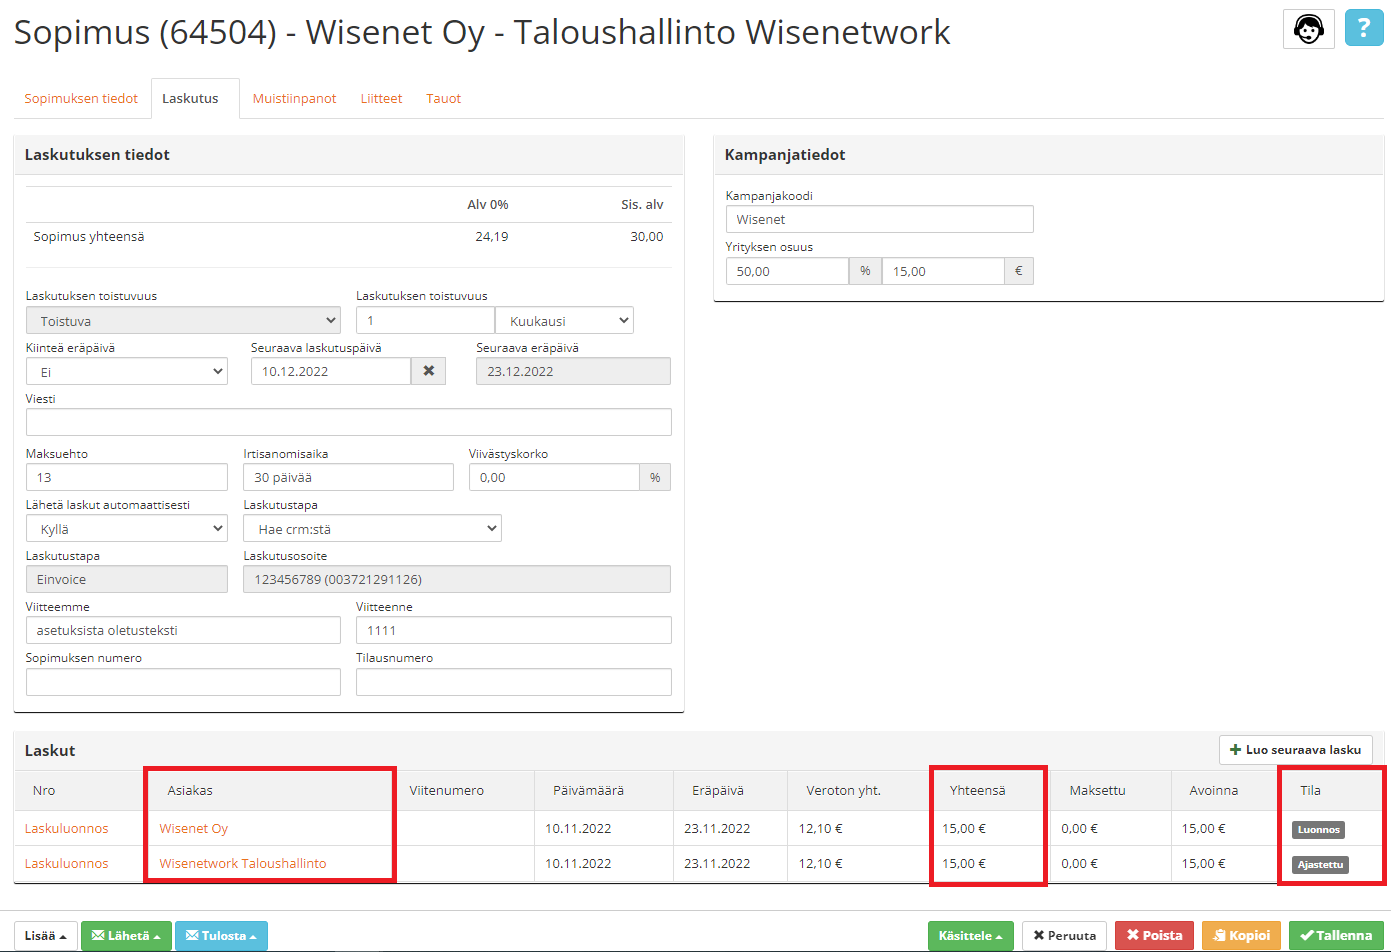The width and height of the screenshot is (1391, 952).
Task: Click the Irtisanomisaika field 30 päivää
Action: coord(348,477)
